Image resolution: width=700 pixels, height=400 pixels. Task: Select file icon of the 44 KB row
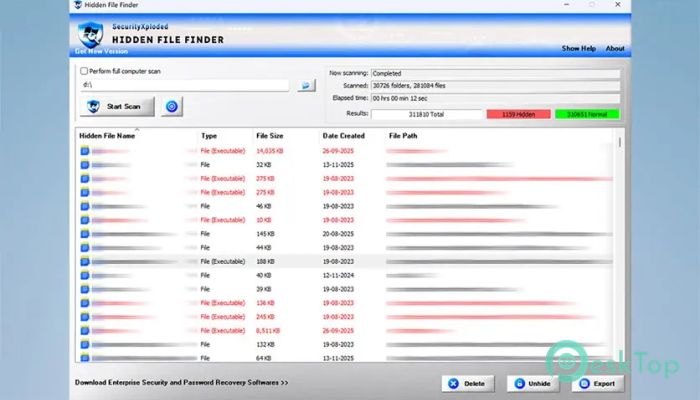85,248
